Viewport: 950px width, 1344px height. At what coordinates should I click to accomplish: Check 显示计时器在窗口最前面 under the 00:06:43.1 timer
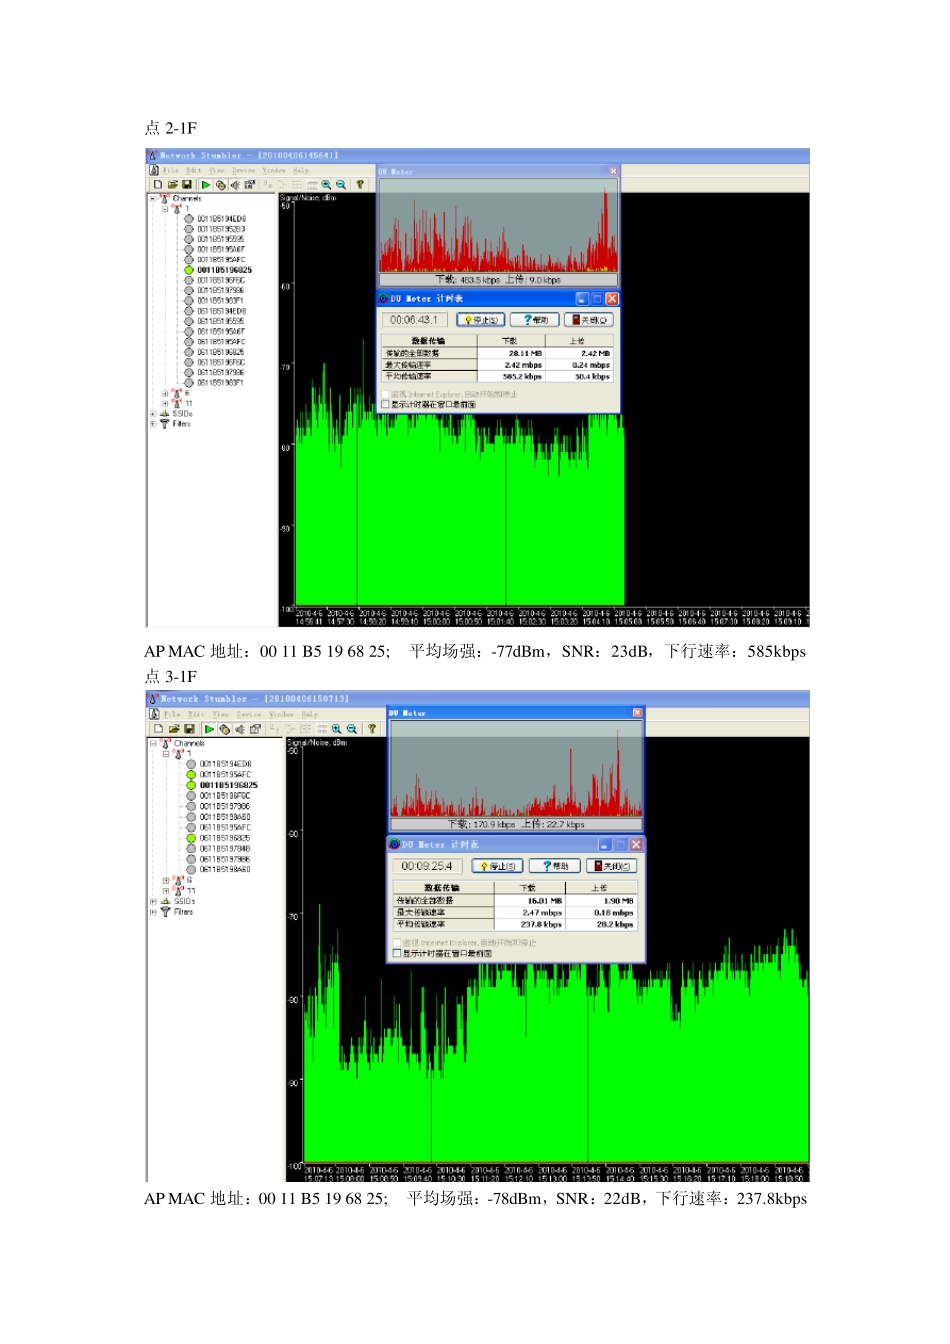385,405
